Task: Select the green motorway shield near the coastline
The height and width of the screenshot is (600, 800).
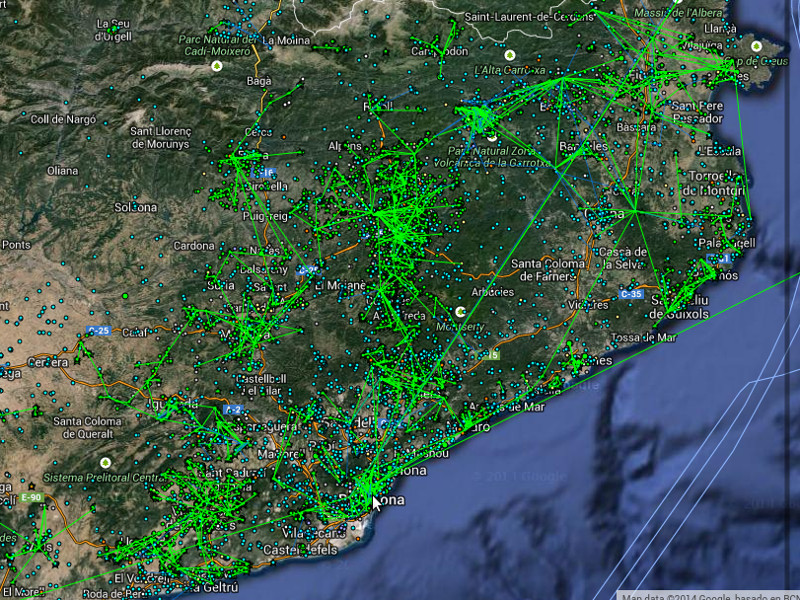Action: [x=493, y=354]
